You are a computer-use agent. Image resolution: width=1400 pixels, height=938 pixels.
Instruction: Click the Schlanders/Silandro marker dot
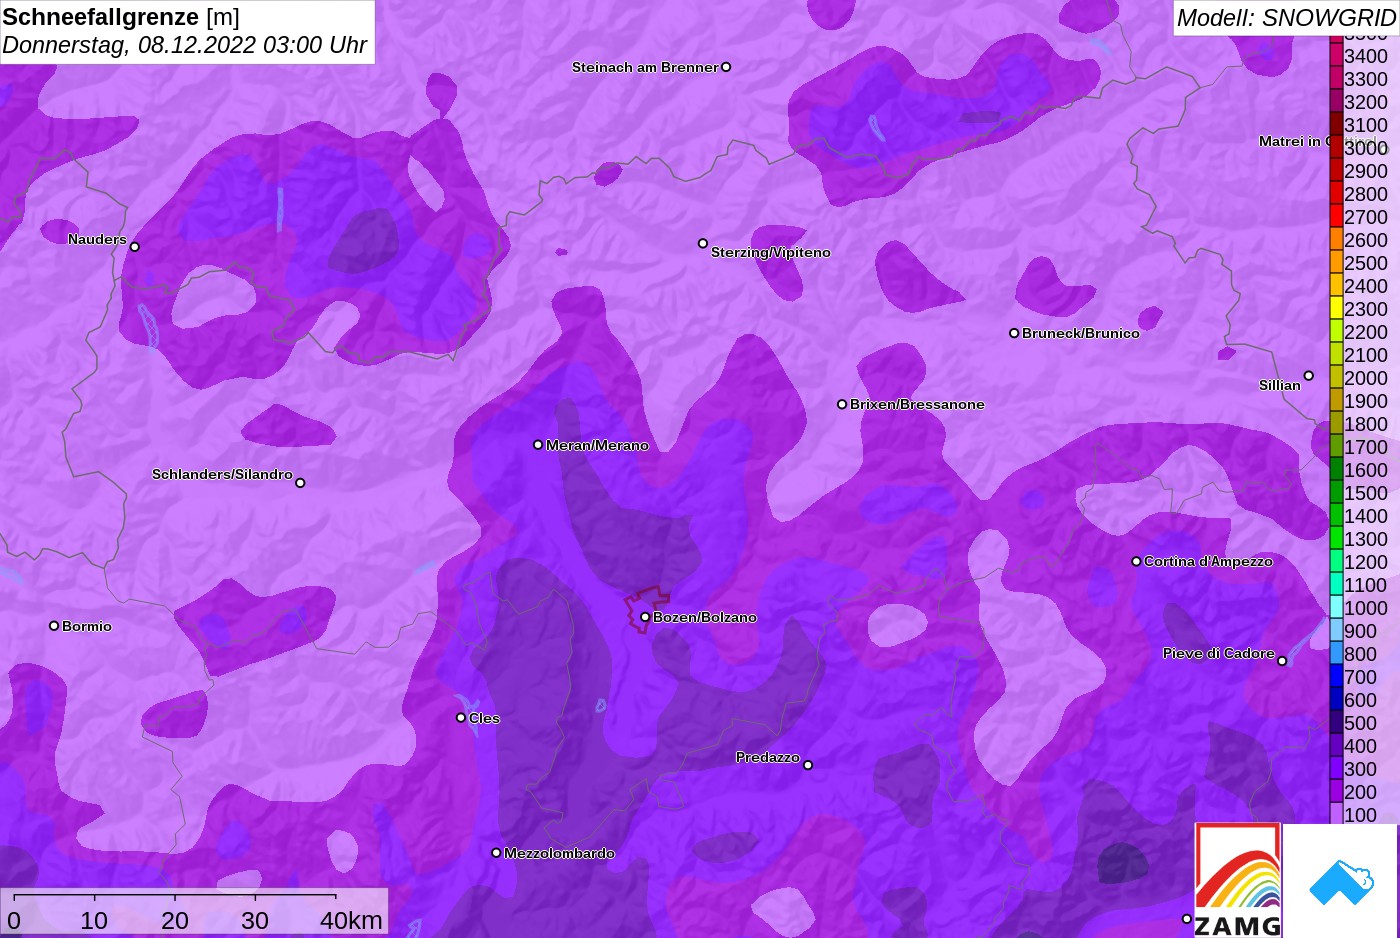click(300, 483)
